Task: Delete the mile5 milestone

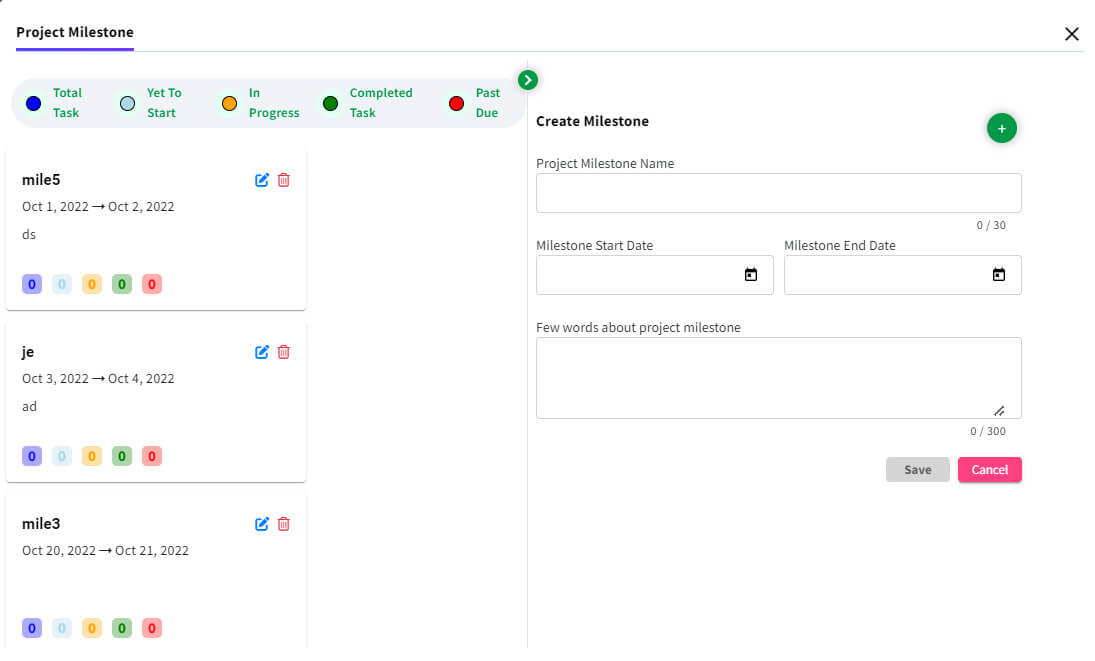Action: [284, 180]
